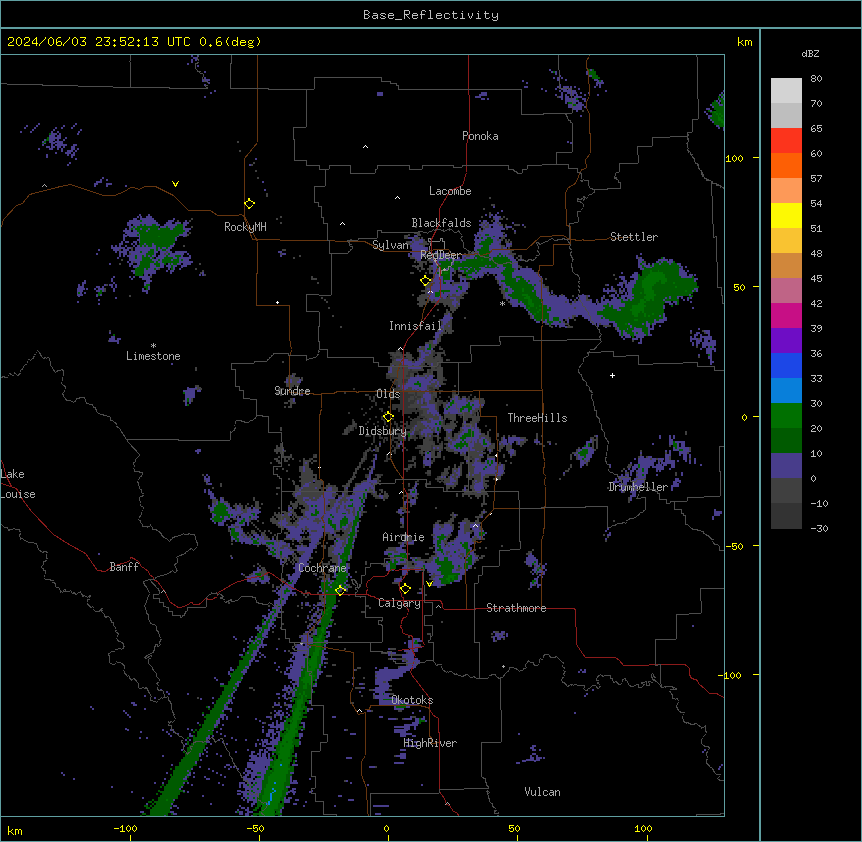The image size is (862, 842).
Task: Click the Innisfail city label
Action: 415,326
